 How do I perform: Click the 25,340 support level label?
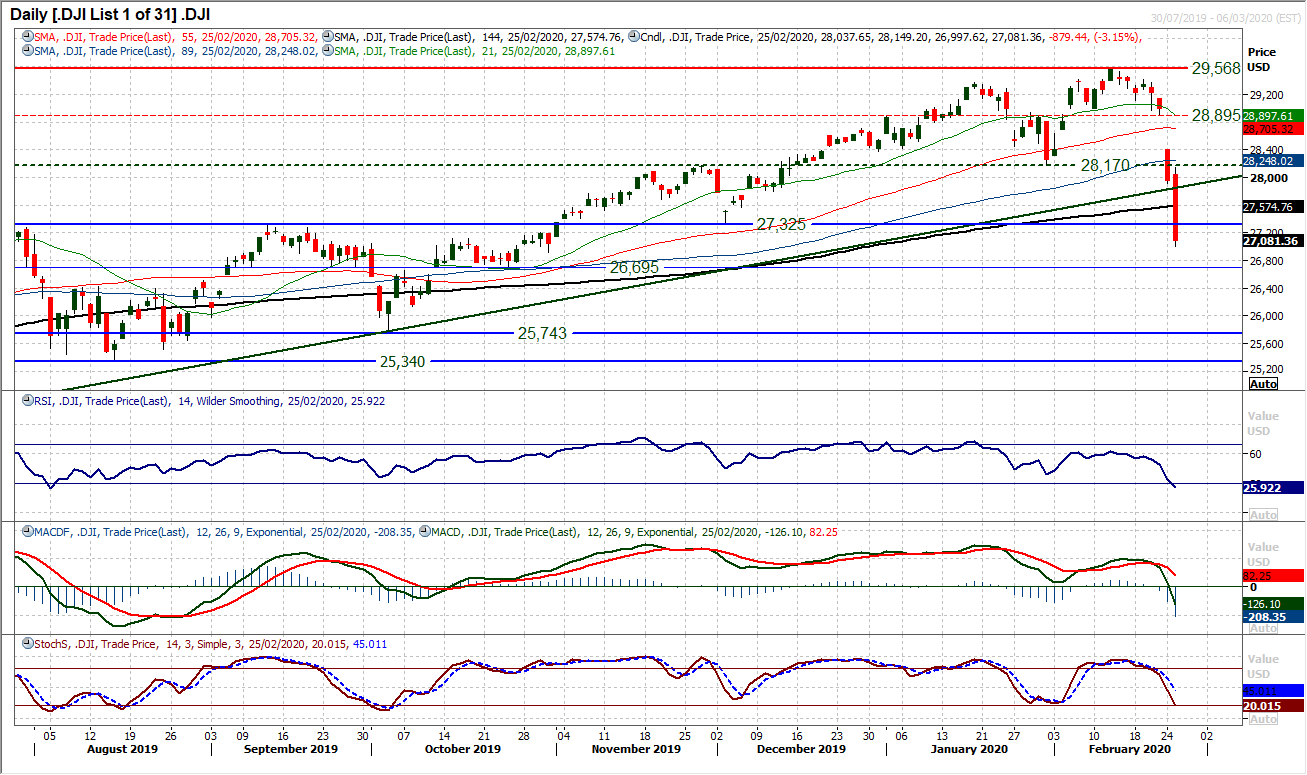[402, 361]
